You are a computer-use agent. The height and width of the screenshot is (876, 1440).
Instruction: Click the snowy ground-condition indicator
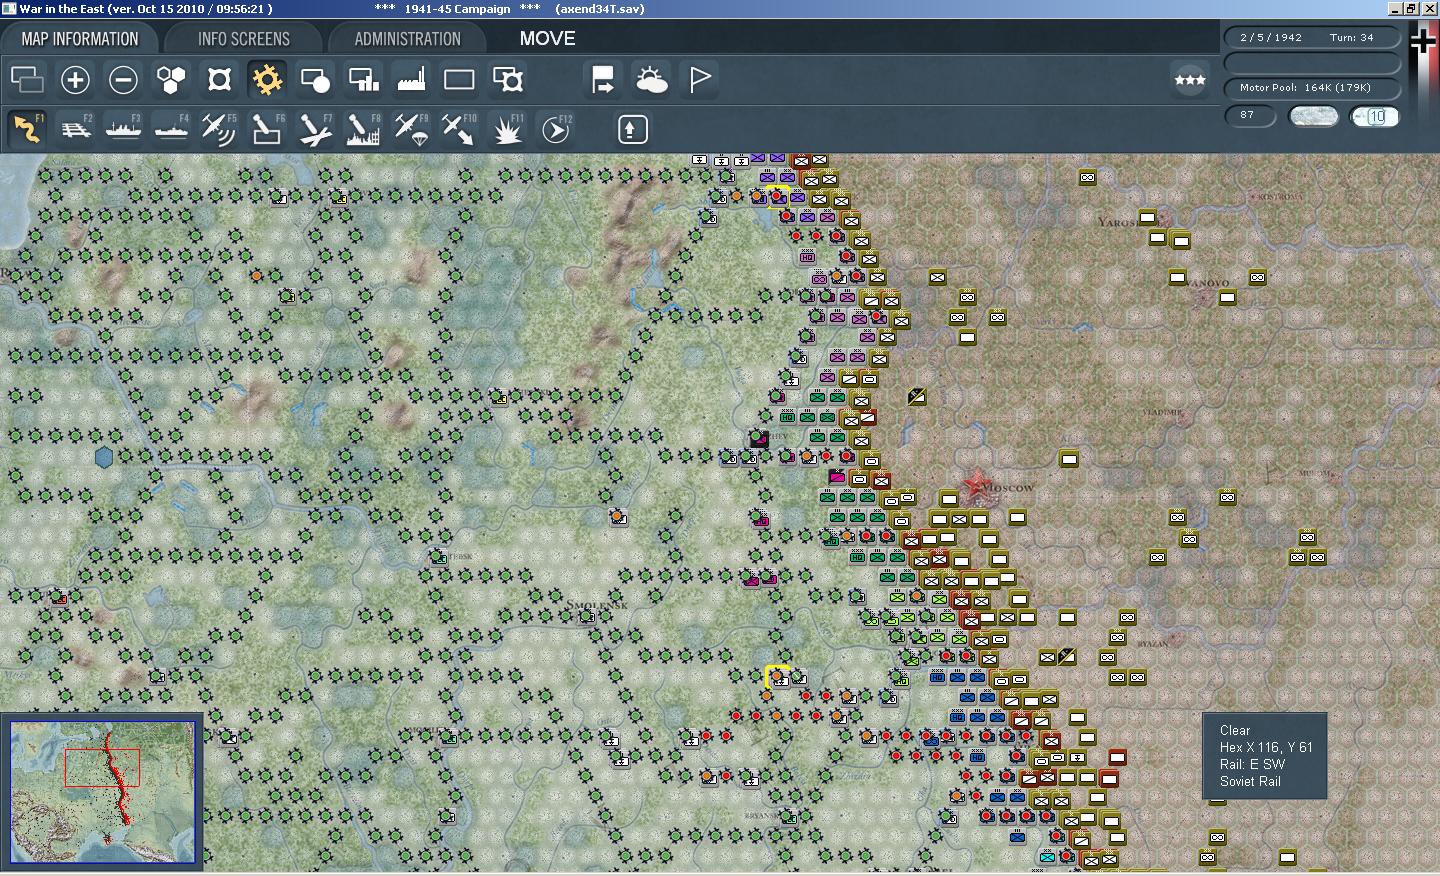[x=1313, y=116]
